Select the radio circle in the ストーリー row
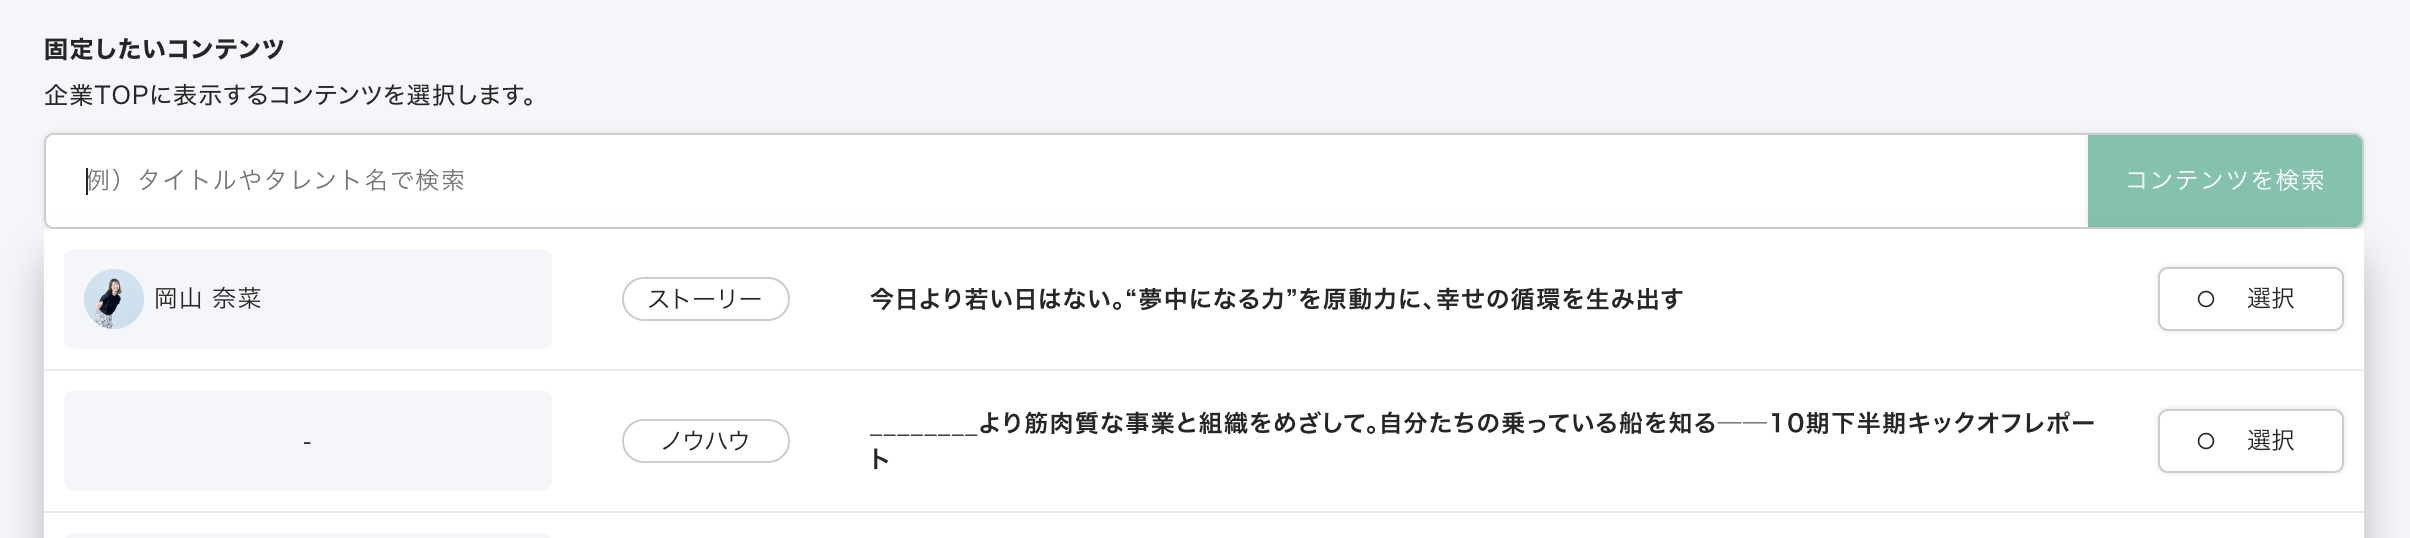This screenshot has width=2410, height=538. coord(2205,299)
